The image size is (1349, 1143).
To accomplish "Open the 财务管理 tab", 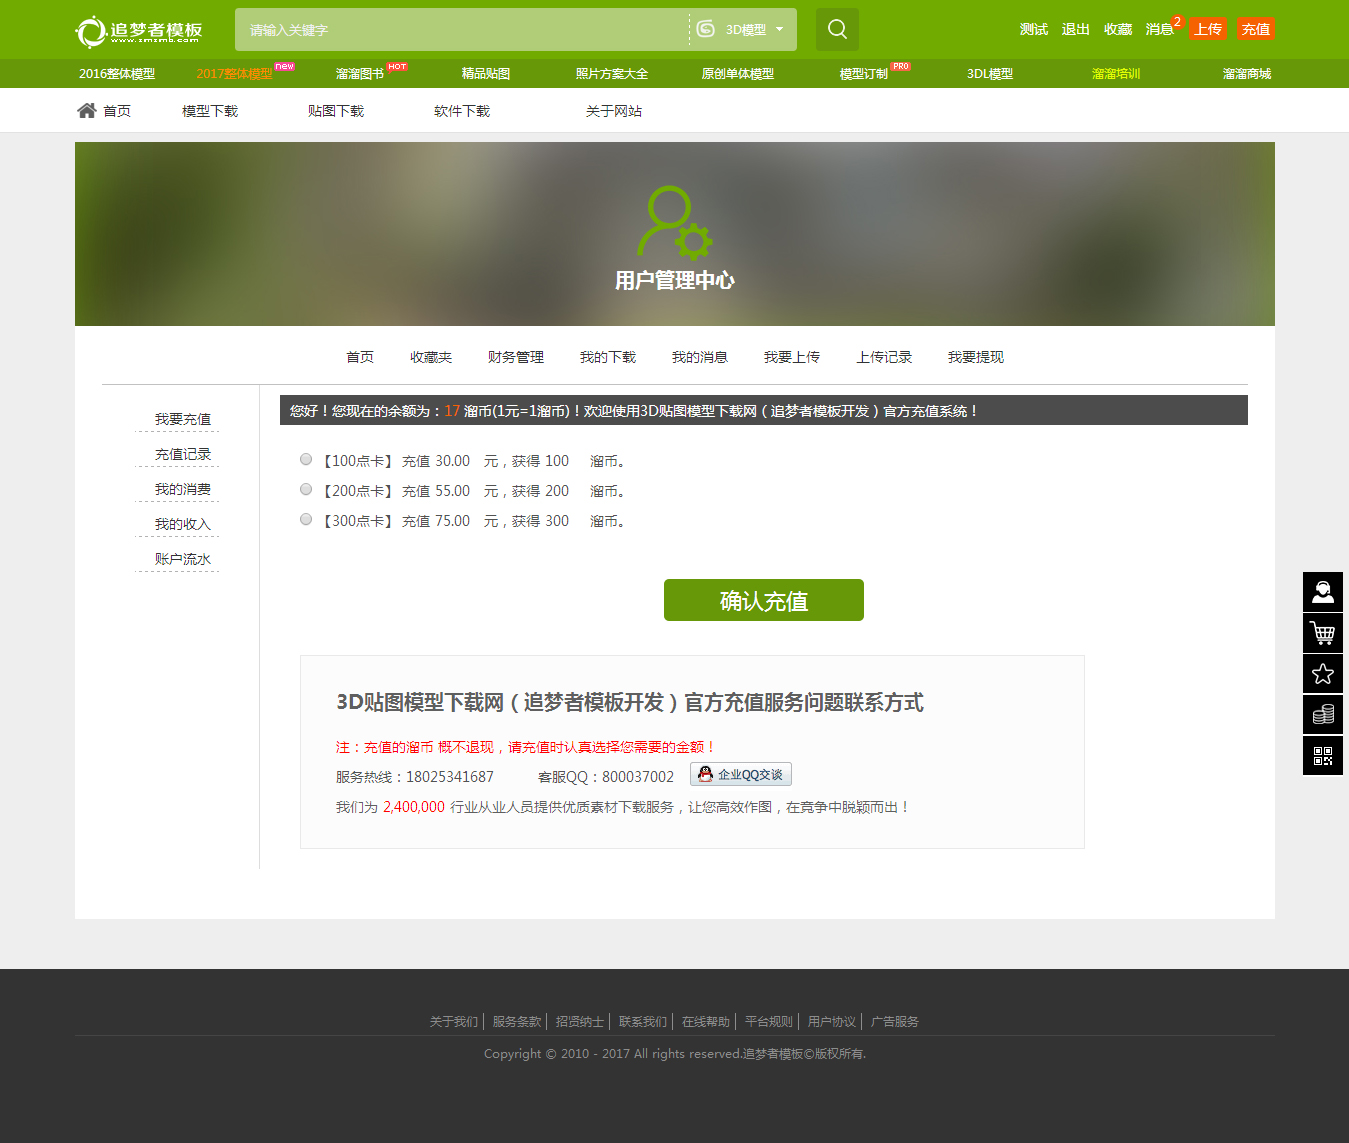I will point(515,357).
